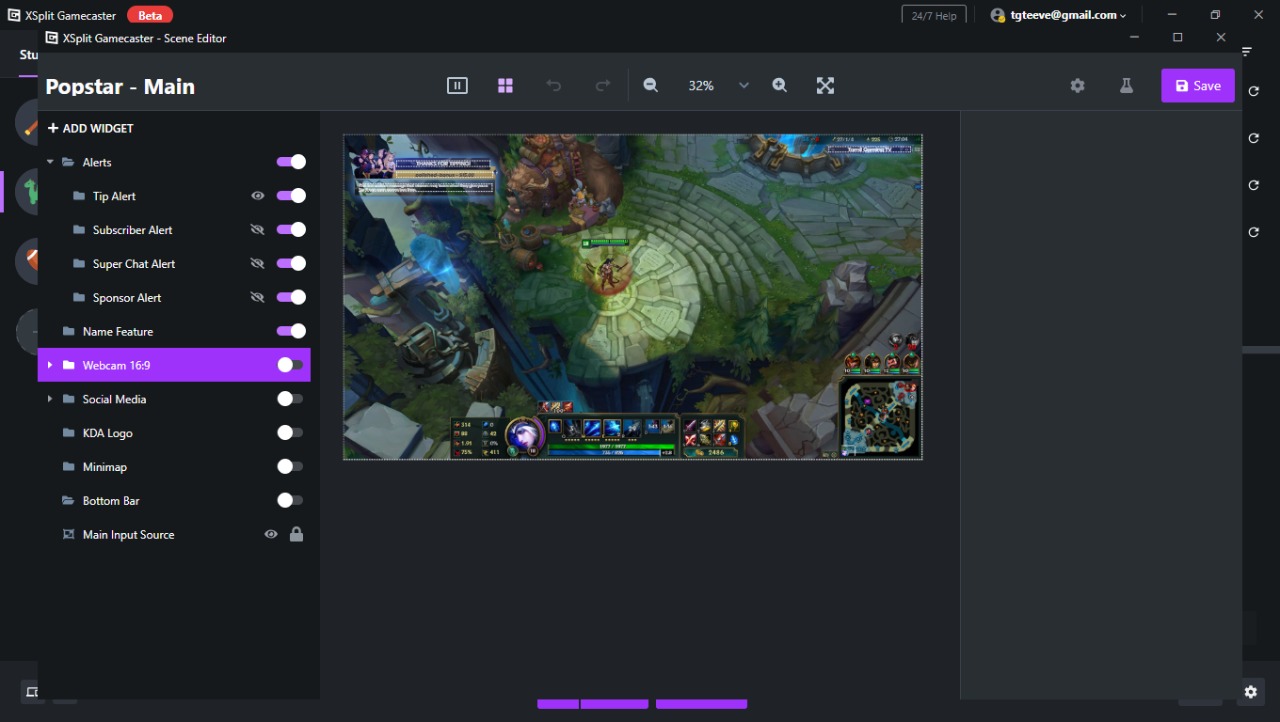Show Sponsor Alert preview with the crossed eye

(x=257, y=298)
